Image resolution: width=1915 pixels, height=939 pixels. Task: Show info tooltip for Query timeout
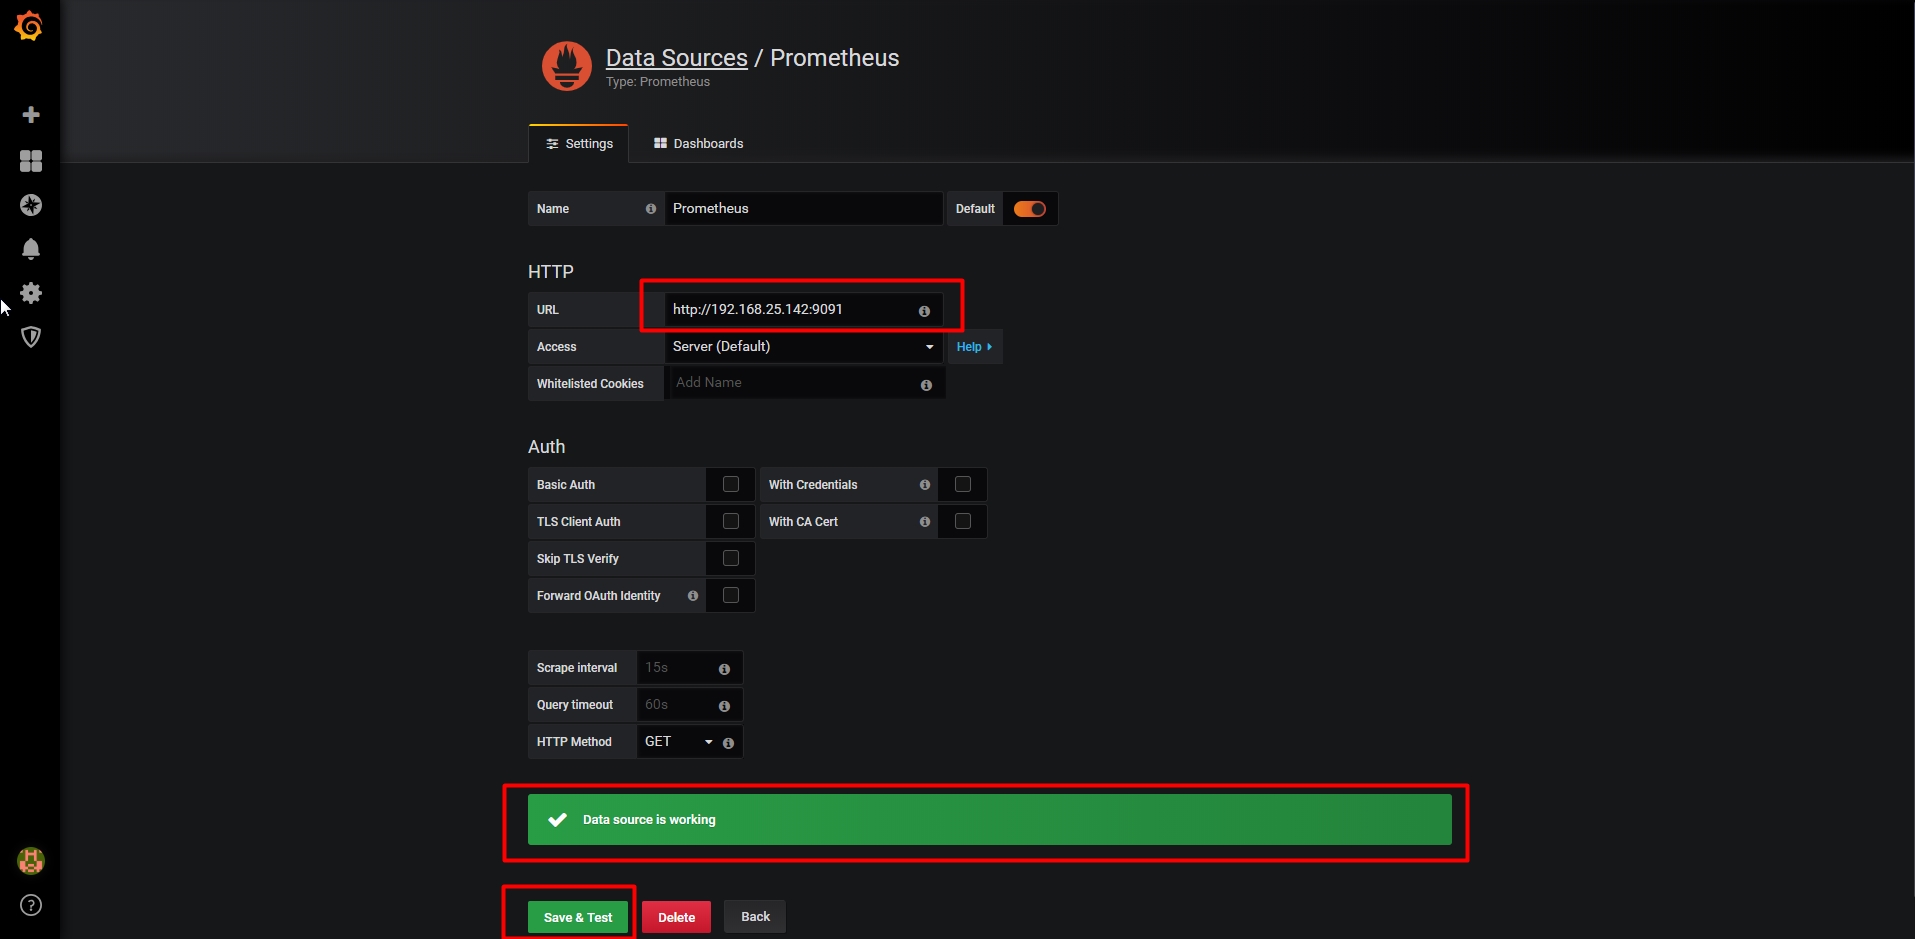pos(724,706)
